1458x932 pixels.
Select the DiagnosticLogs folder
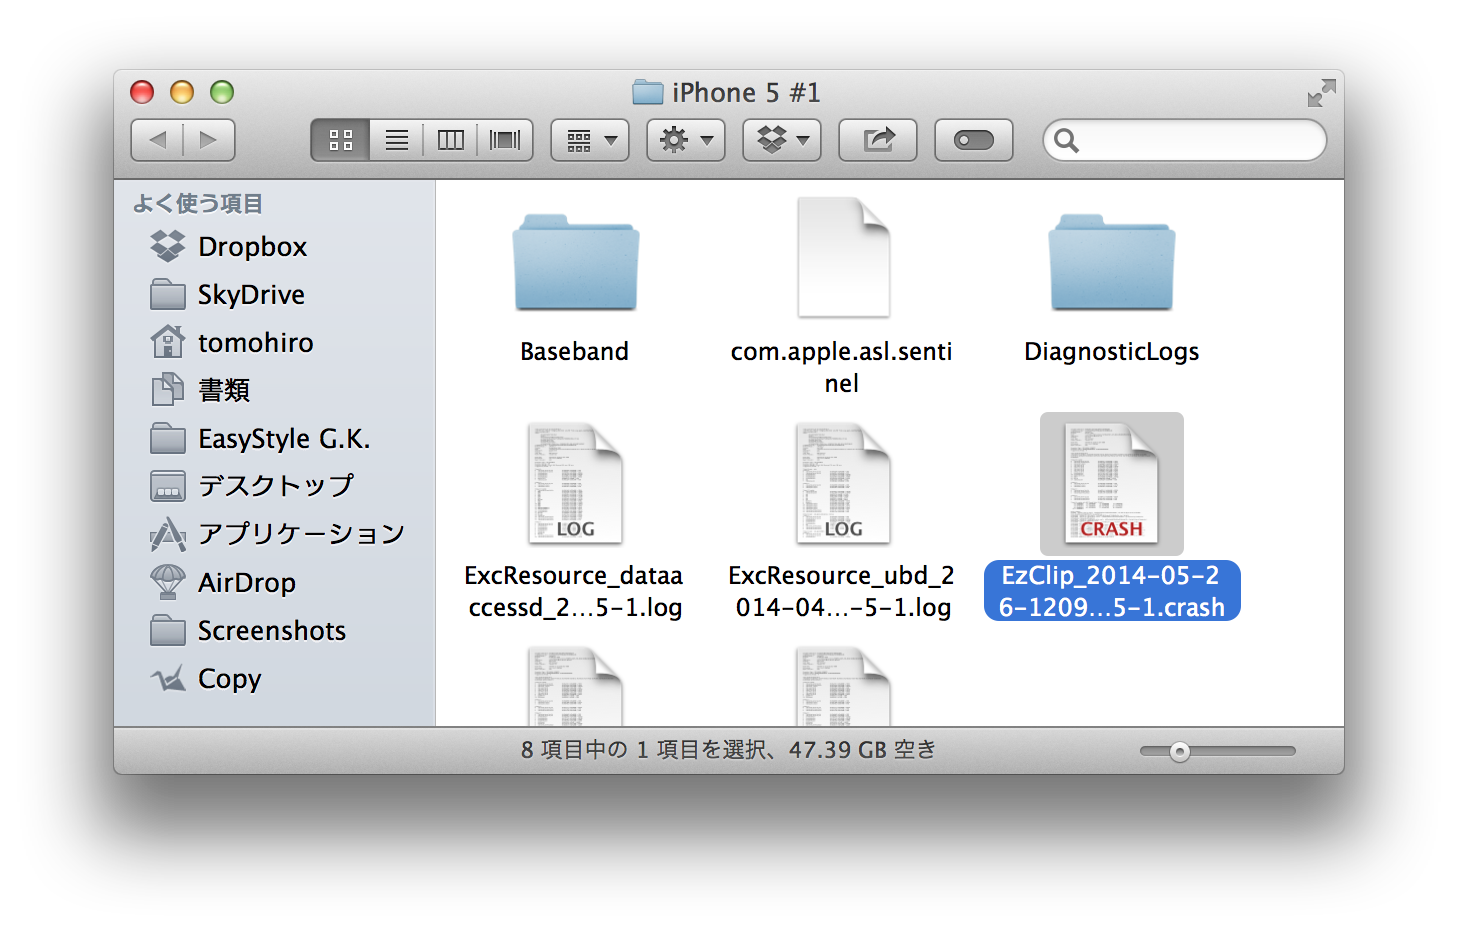(x=1111, y=262)
